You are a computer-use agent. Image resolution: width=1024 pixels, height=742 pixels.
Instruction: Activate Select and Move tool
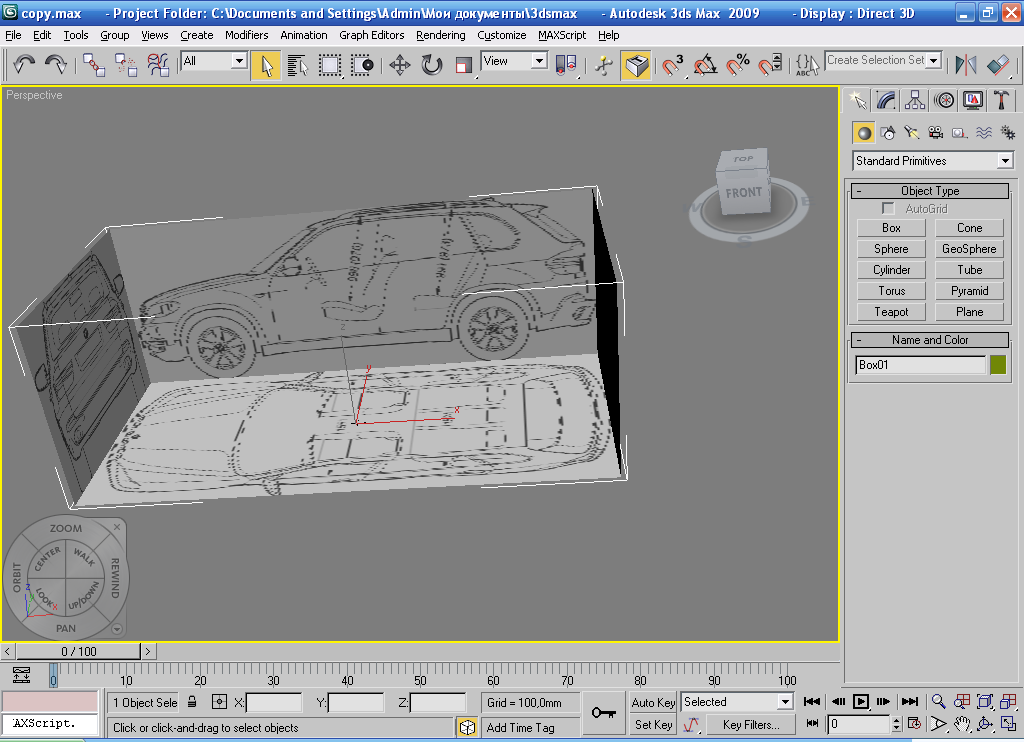point(400,65)
